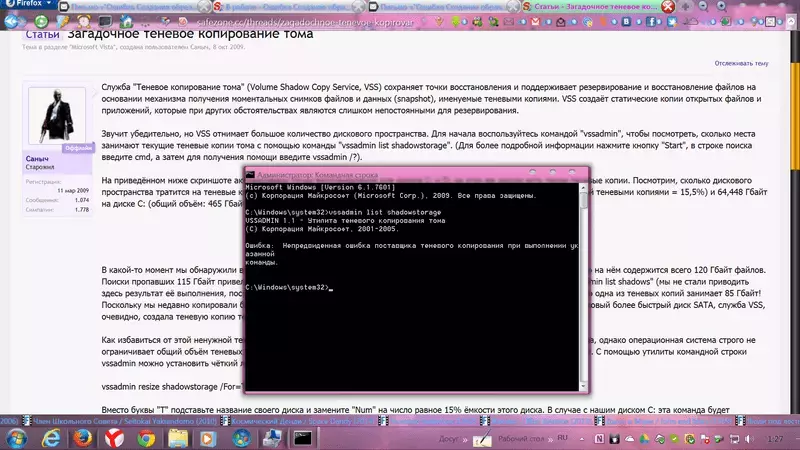The height and width of the screenshot is (450, 800).
Task: Open the system clock showing 1:27
Action: coord(774,439)
